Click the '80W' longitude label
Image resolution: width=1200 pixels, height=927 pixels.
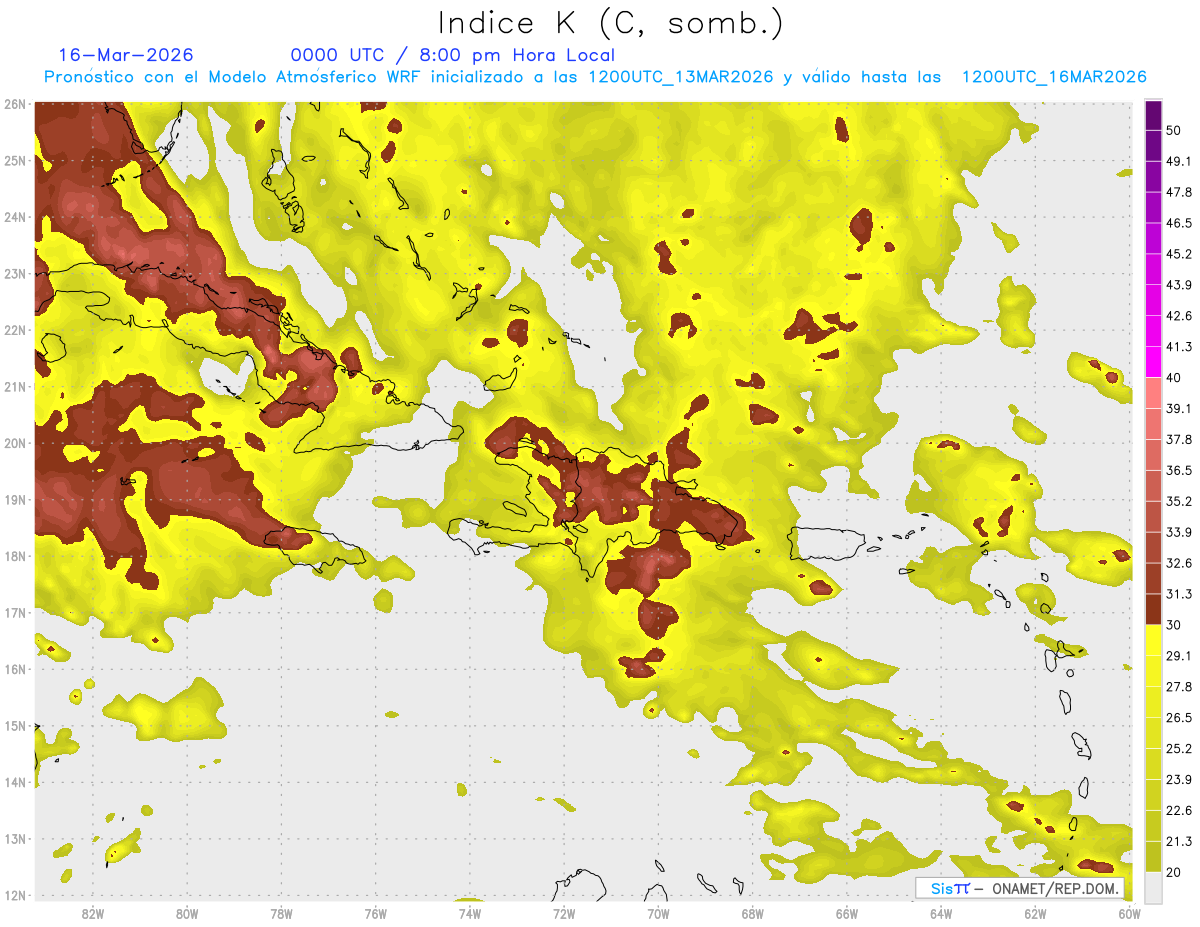click(x=187, y=913)
